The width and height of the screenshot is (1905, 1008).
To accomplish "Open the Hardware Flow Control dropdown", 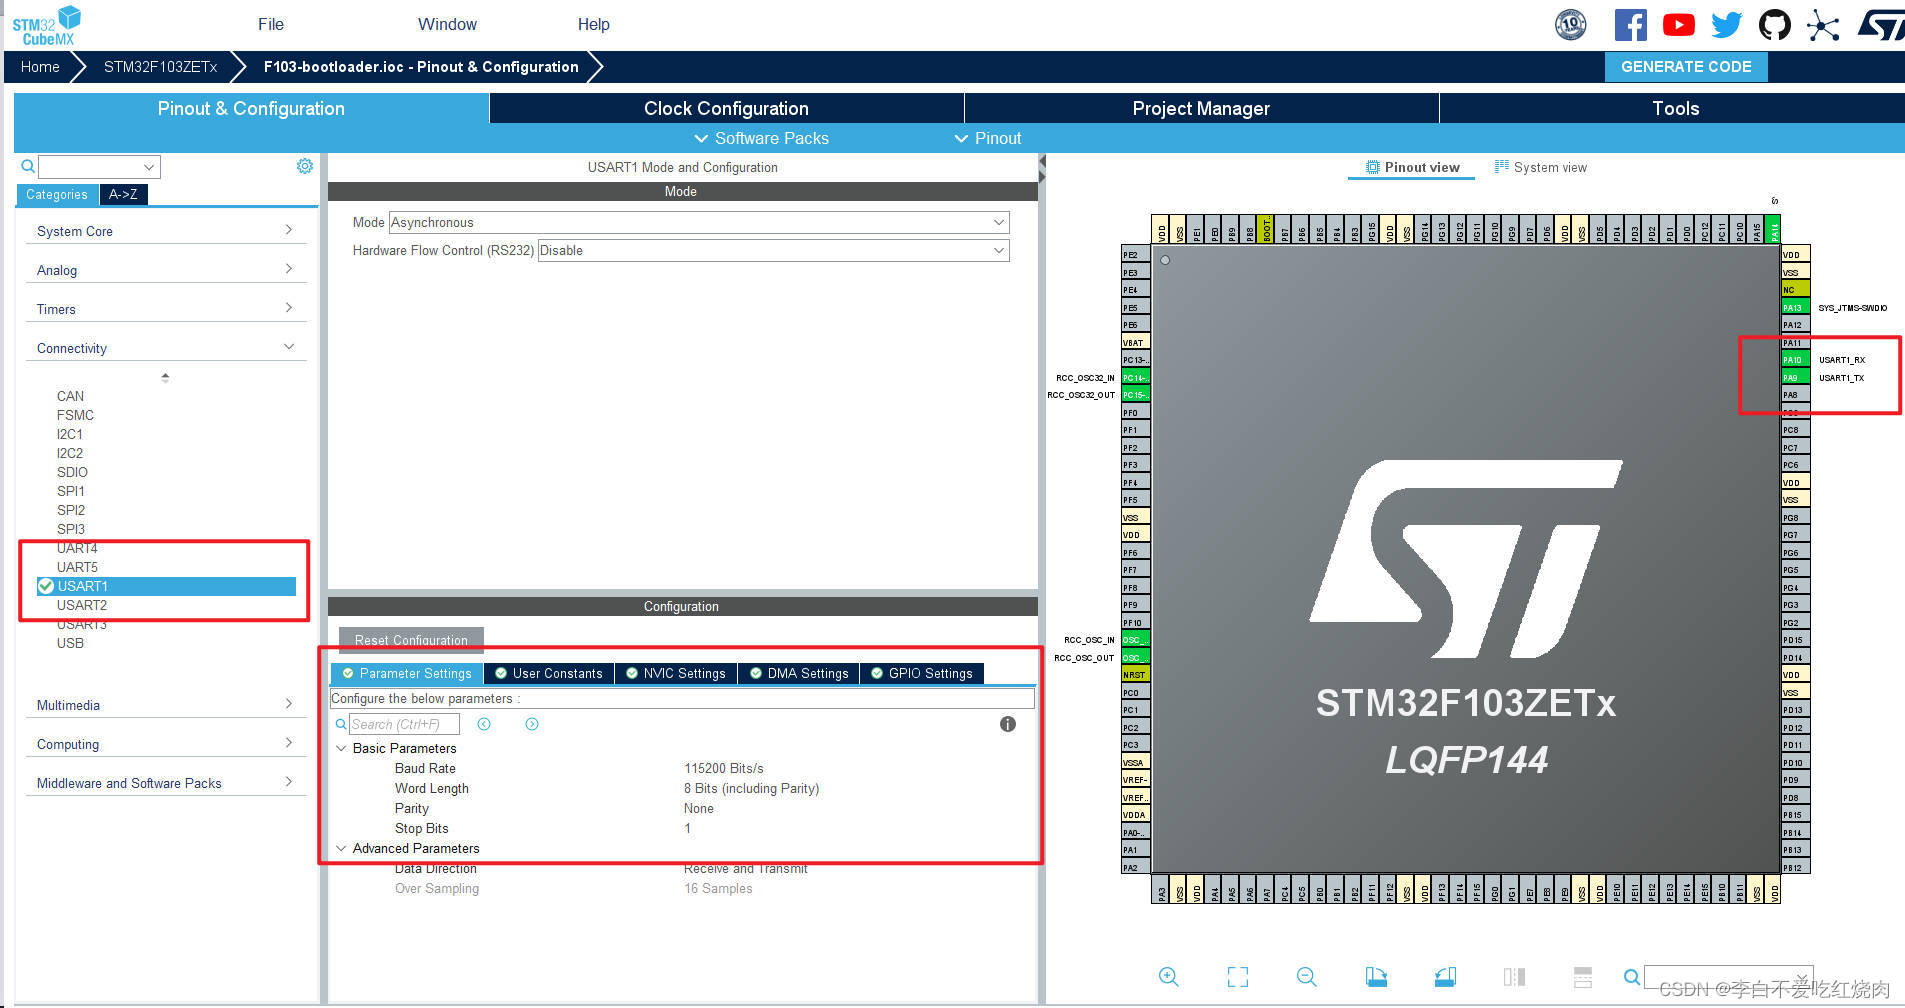I will click(772, 250).
